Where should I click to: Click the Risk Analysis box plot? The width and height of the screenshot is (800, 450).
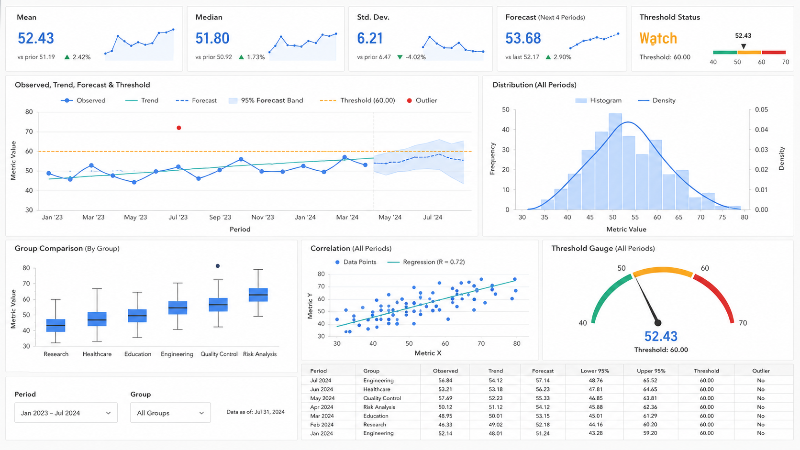pos(259,295)
